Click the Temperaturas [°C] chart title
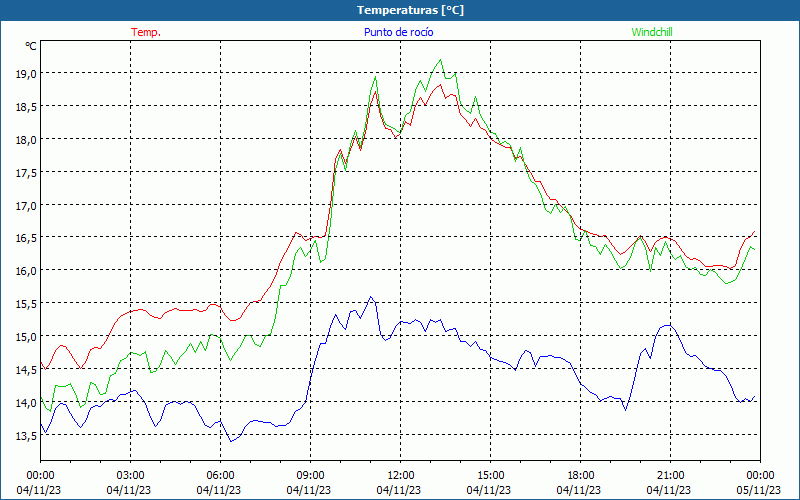 [x=410, y=10]
